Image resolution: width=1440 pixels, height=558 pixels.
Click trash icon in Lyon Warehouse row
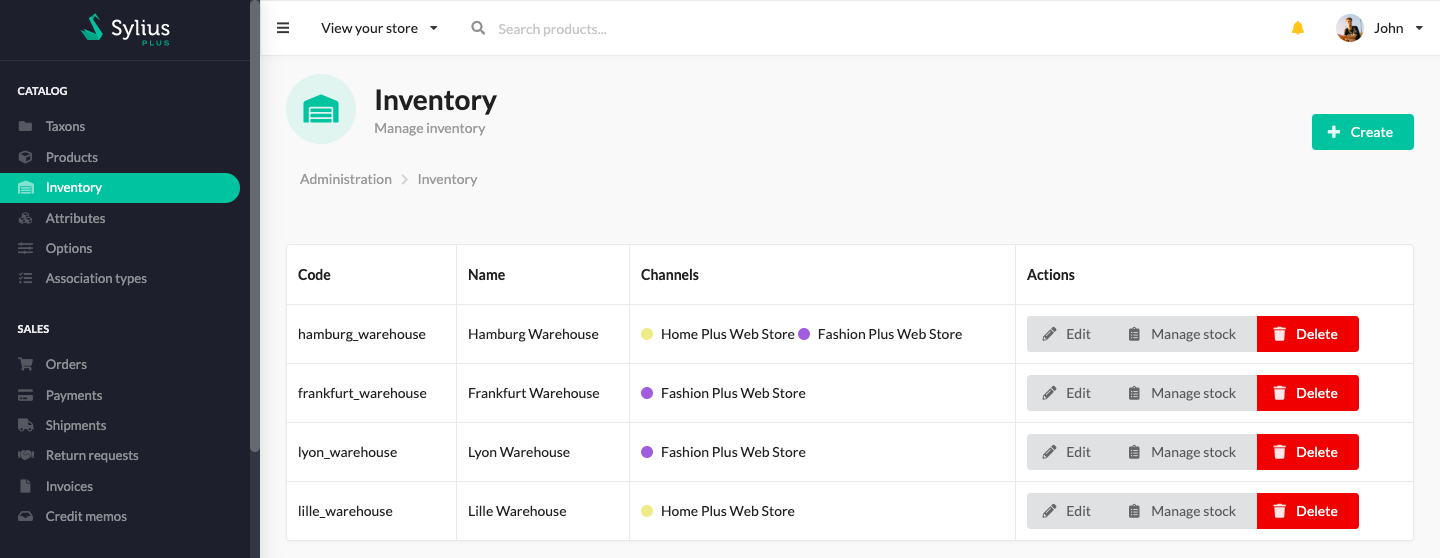[x=1279, y=452]
